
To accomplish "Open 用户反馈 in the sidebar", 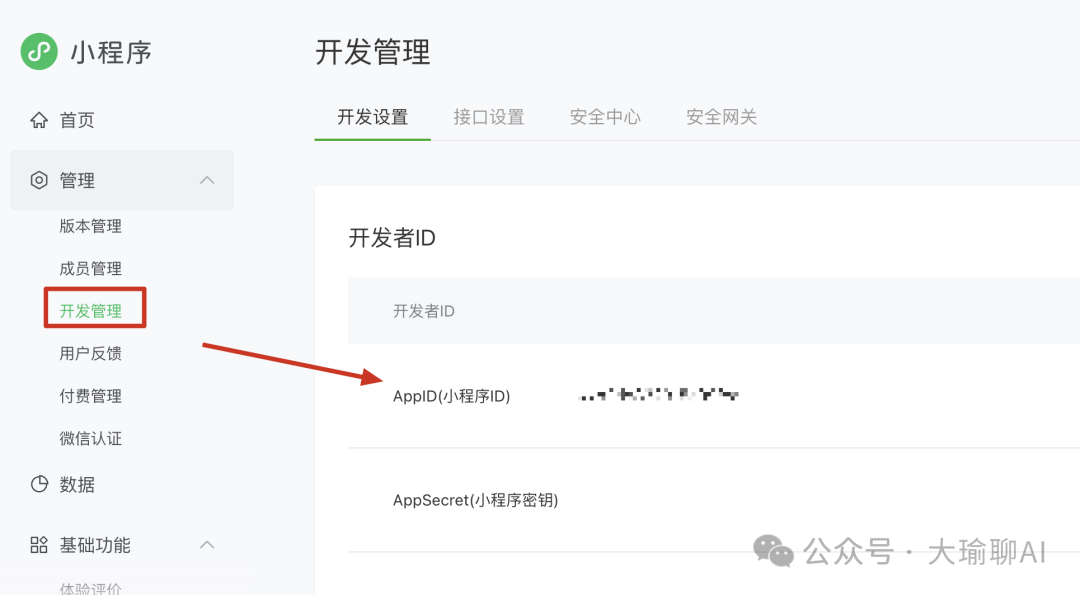I will [x=90, y=353].
